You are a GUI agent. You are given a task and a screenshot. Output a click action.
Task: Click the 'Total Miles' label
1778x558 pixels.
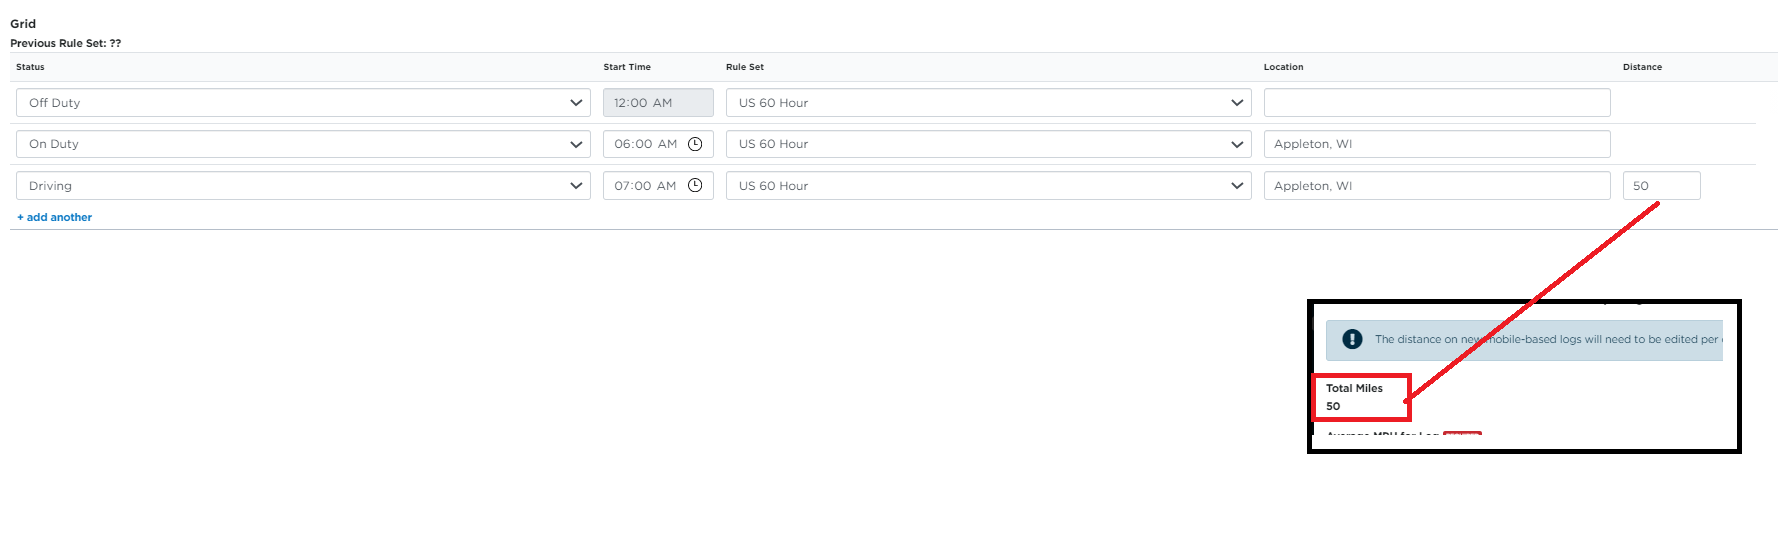point(1354,388)
